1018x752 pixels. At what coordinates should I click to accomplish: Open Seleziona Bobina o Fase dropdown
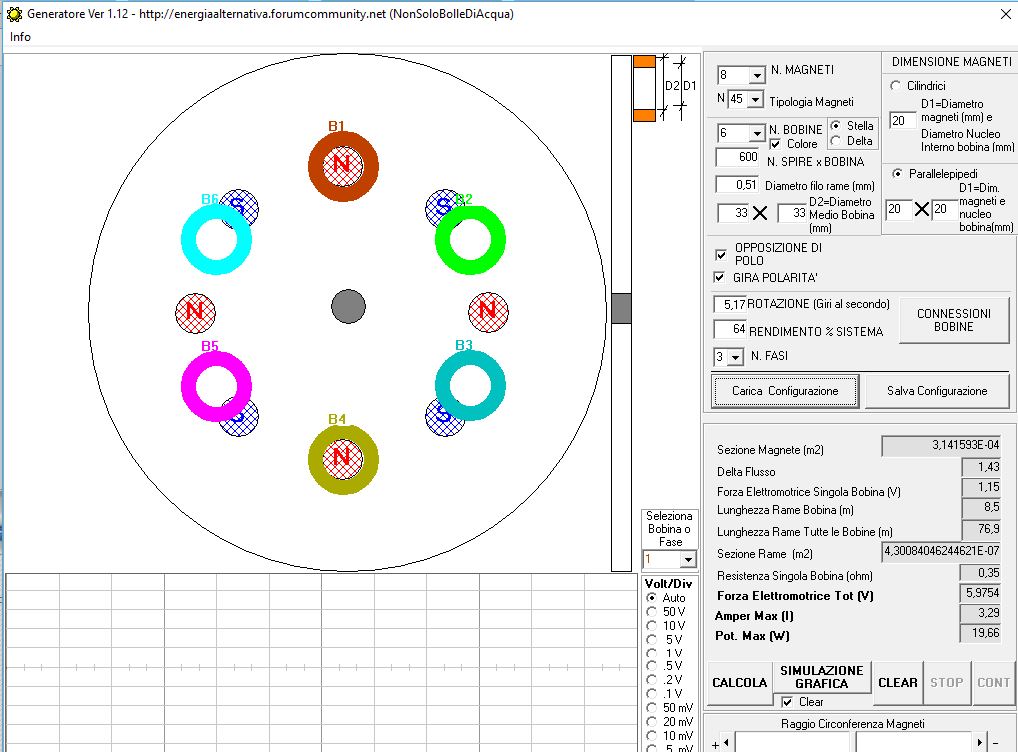coord(688,559)
